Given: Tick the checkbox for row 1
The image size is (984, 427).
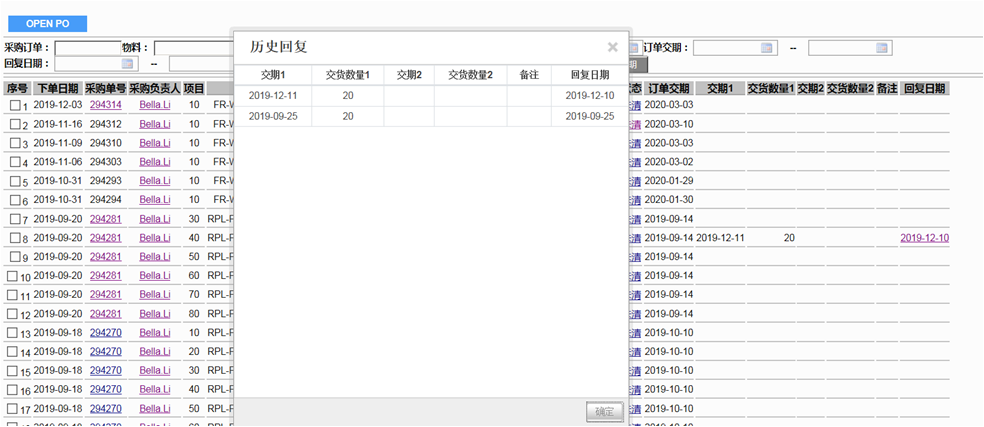Looking at the screenshot, I should [x=15, y=105].
